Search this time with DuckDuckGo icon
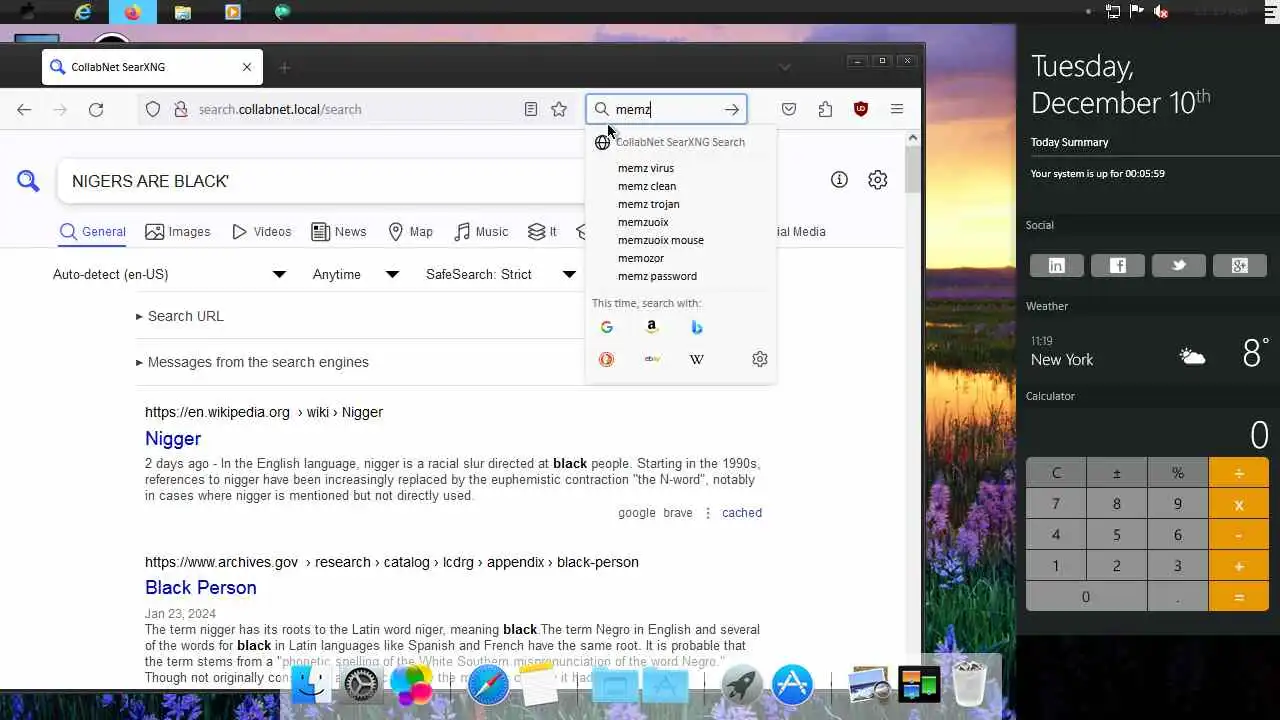 606,359
